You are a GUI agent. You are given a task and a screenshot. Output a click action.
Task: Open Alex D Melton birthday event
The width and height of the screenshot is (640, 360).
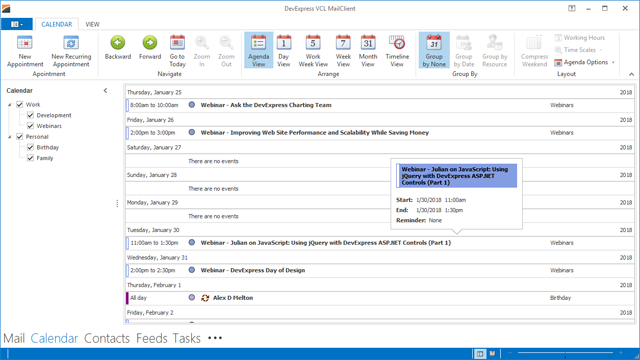380,298
